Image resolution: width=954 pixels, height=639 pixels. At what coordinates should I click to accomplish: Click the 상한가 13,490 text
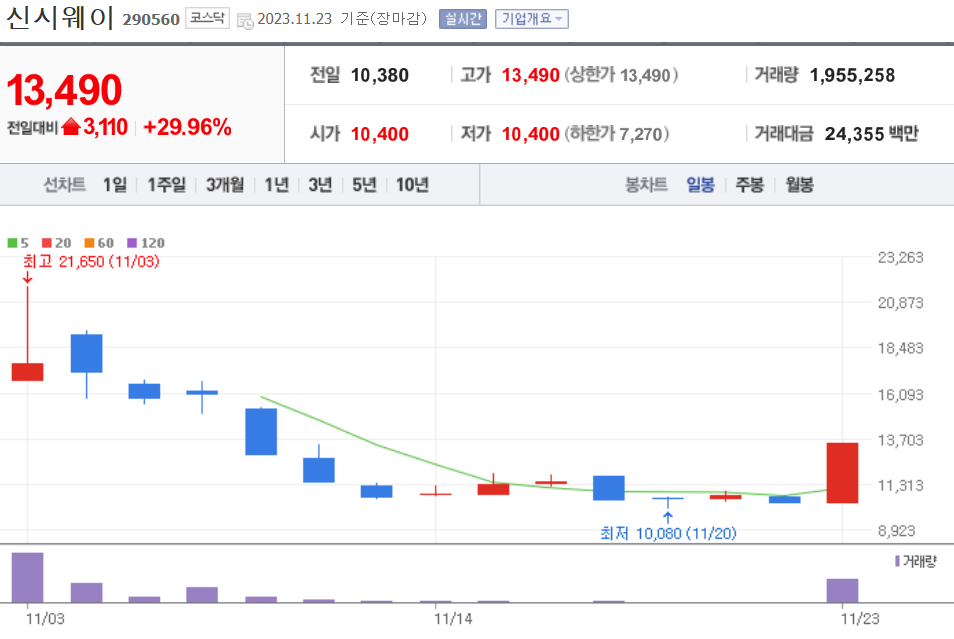coord(621,75)
